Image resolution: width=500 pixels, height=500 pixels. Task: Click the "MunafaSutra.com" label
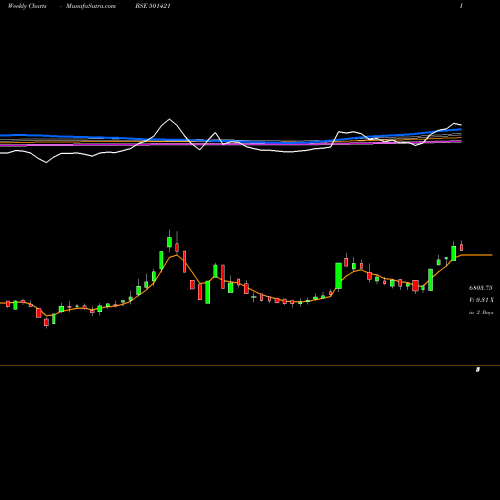point(91,6)
